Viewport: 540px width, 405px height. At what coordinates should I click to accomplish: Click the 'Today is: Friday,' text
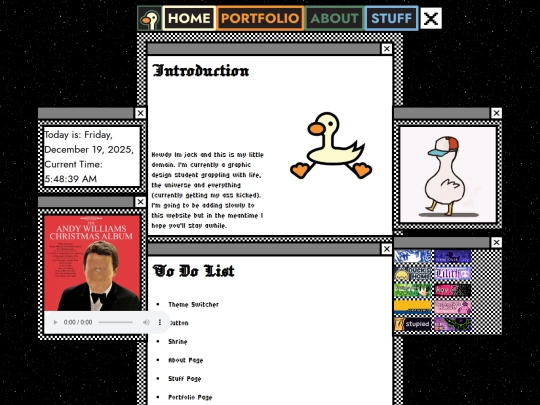click(x=79, y=135)
